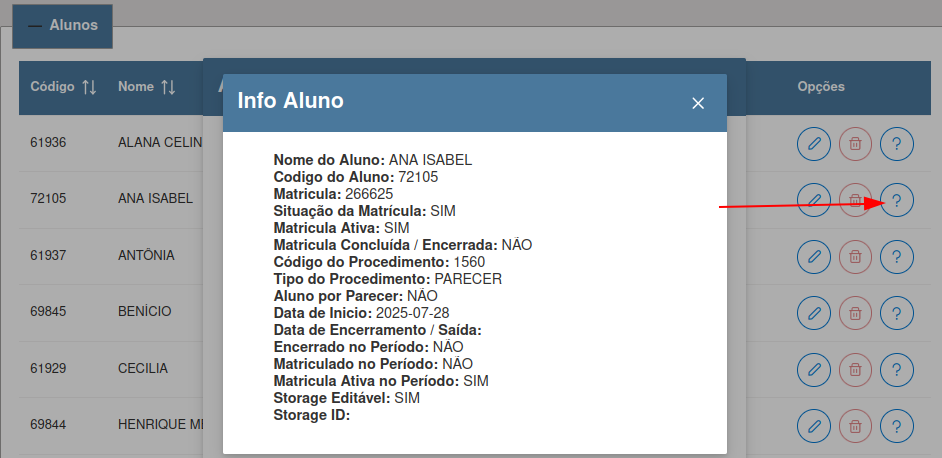Delete student ANTÔNIA with trash icon
This screenshot has height=458, width=942.
(855, 257)
